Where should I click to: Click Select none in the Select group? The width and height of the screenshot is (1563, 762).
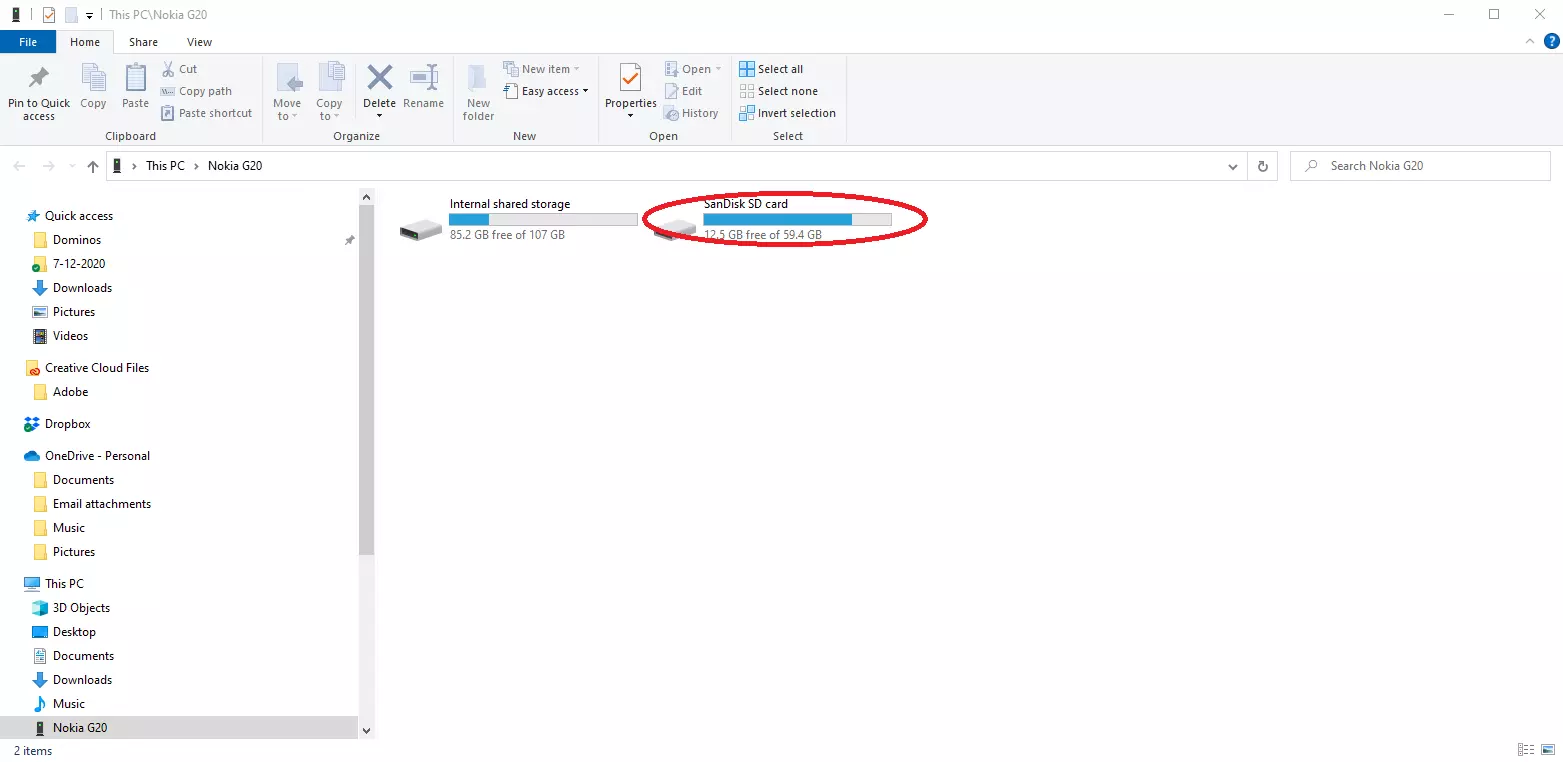point(778,91)
